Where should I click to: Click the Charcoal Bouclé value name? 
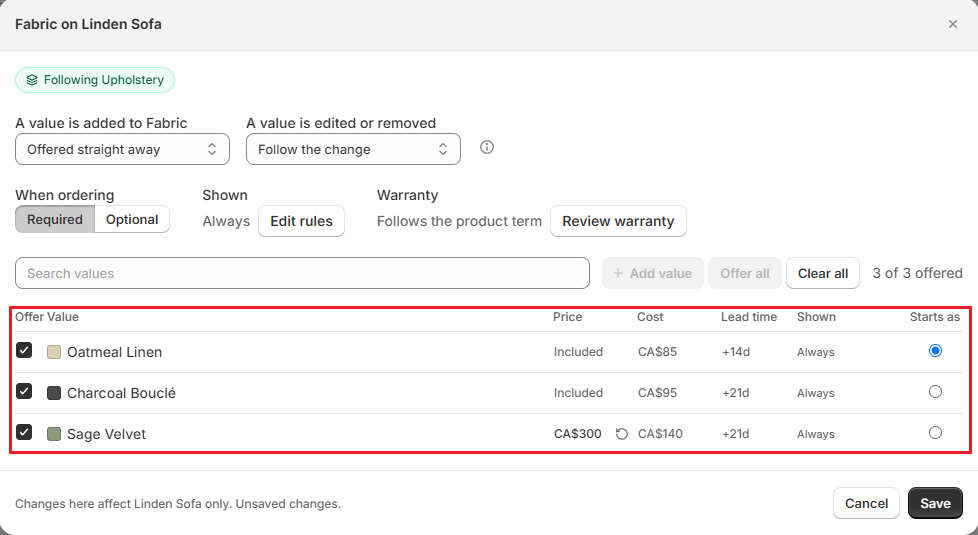[x=122, y=393]
